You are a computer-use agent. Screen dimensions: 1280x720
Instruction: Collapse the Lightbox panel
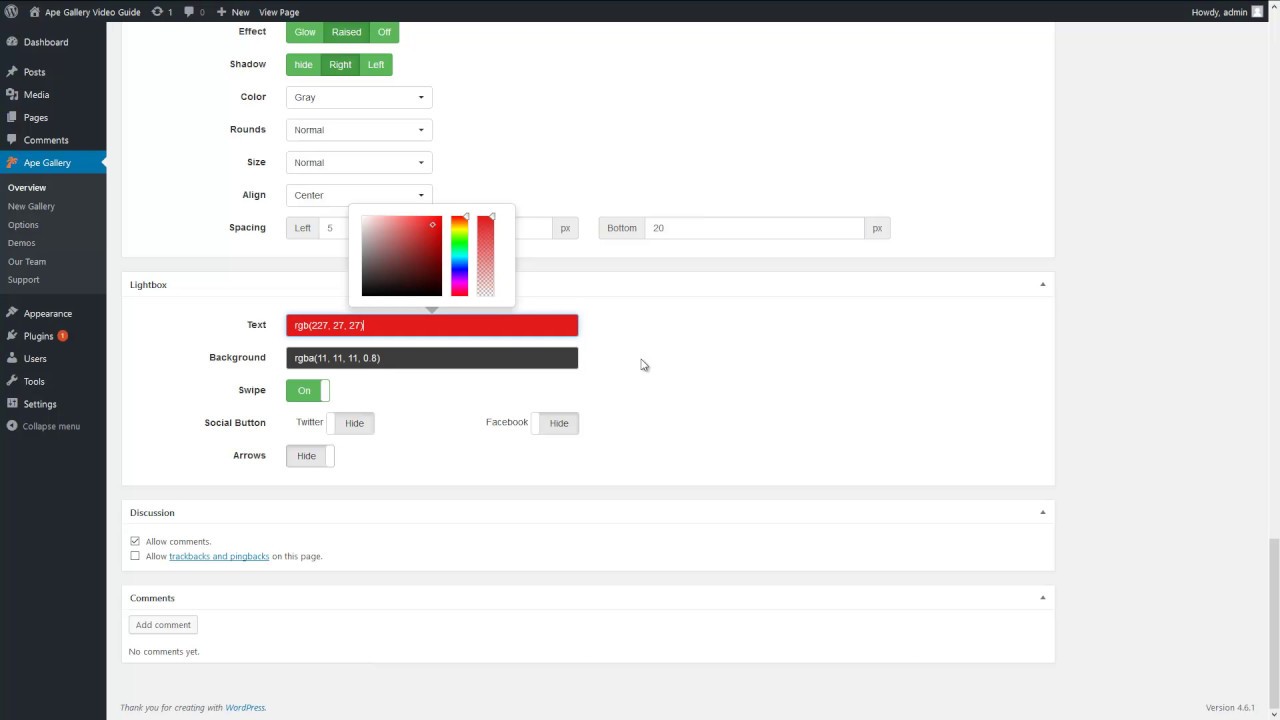1042,285
